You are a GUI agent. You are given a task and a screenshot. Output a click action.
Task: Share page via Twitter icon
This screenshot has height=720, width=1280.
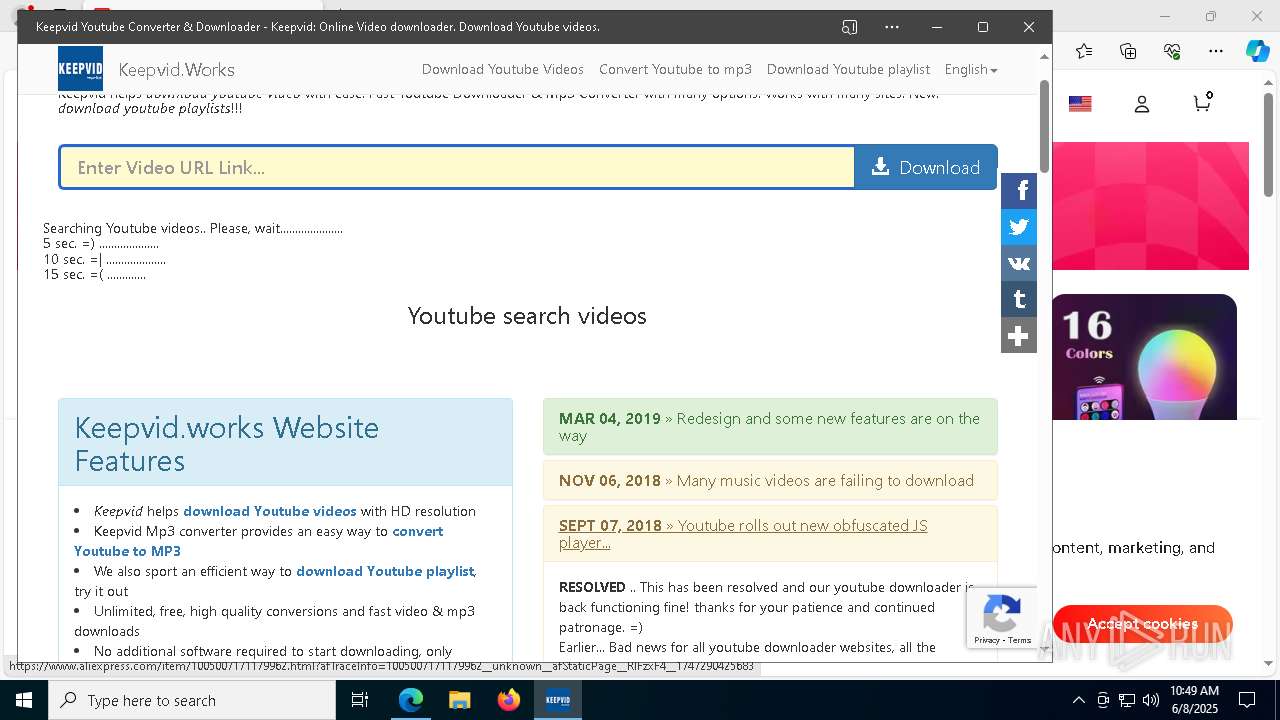point(1019,227)
